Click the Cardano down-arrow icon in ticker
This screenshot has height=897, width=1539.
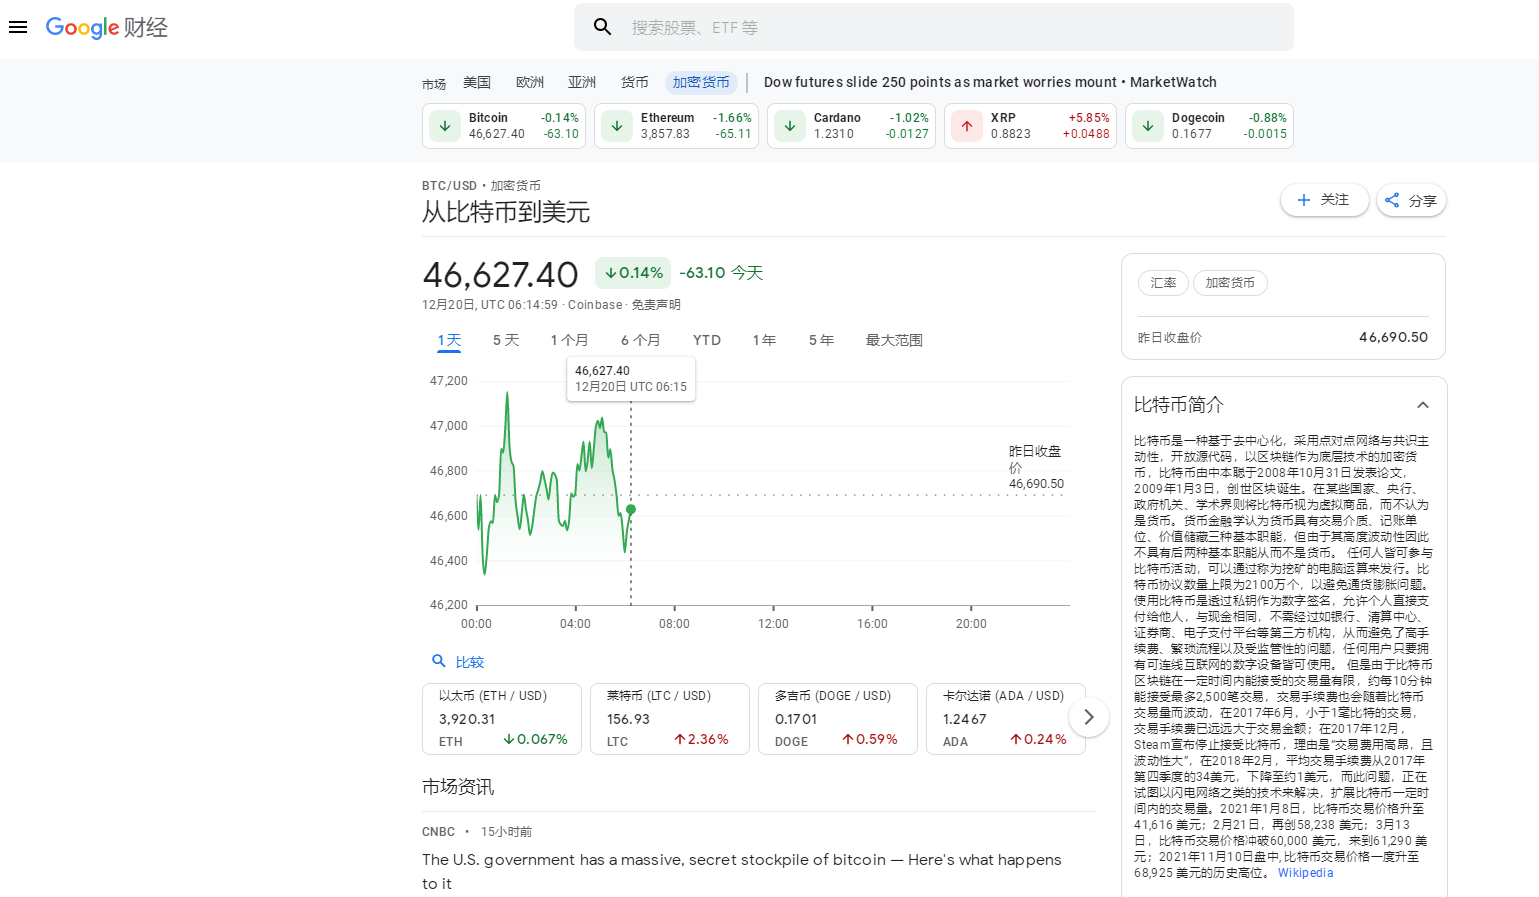[790, 126]
